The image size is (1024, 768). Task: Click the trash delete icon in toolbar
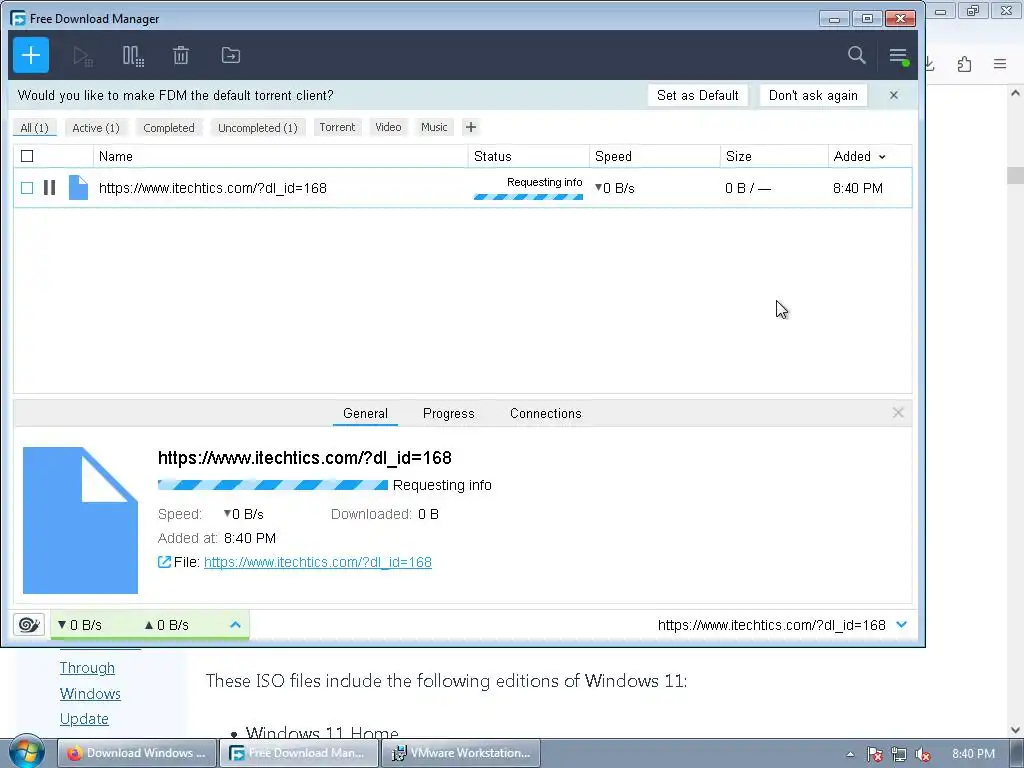point(181,56)
